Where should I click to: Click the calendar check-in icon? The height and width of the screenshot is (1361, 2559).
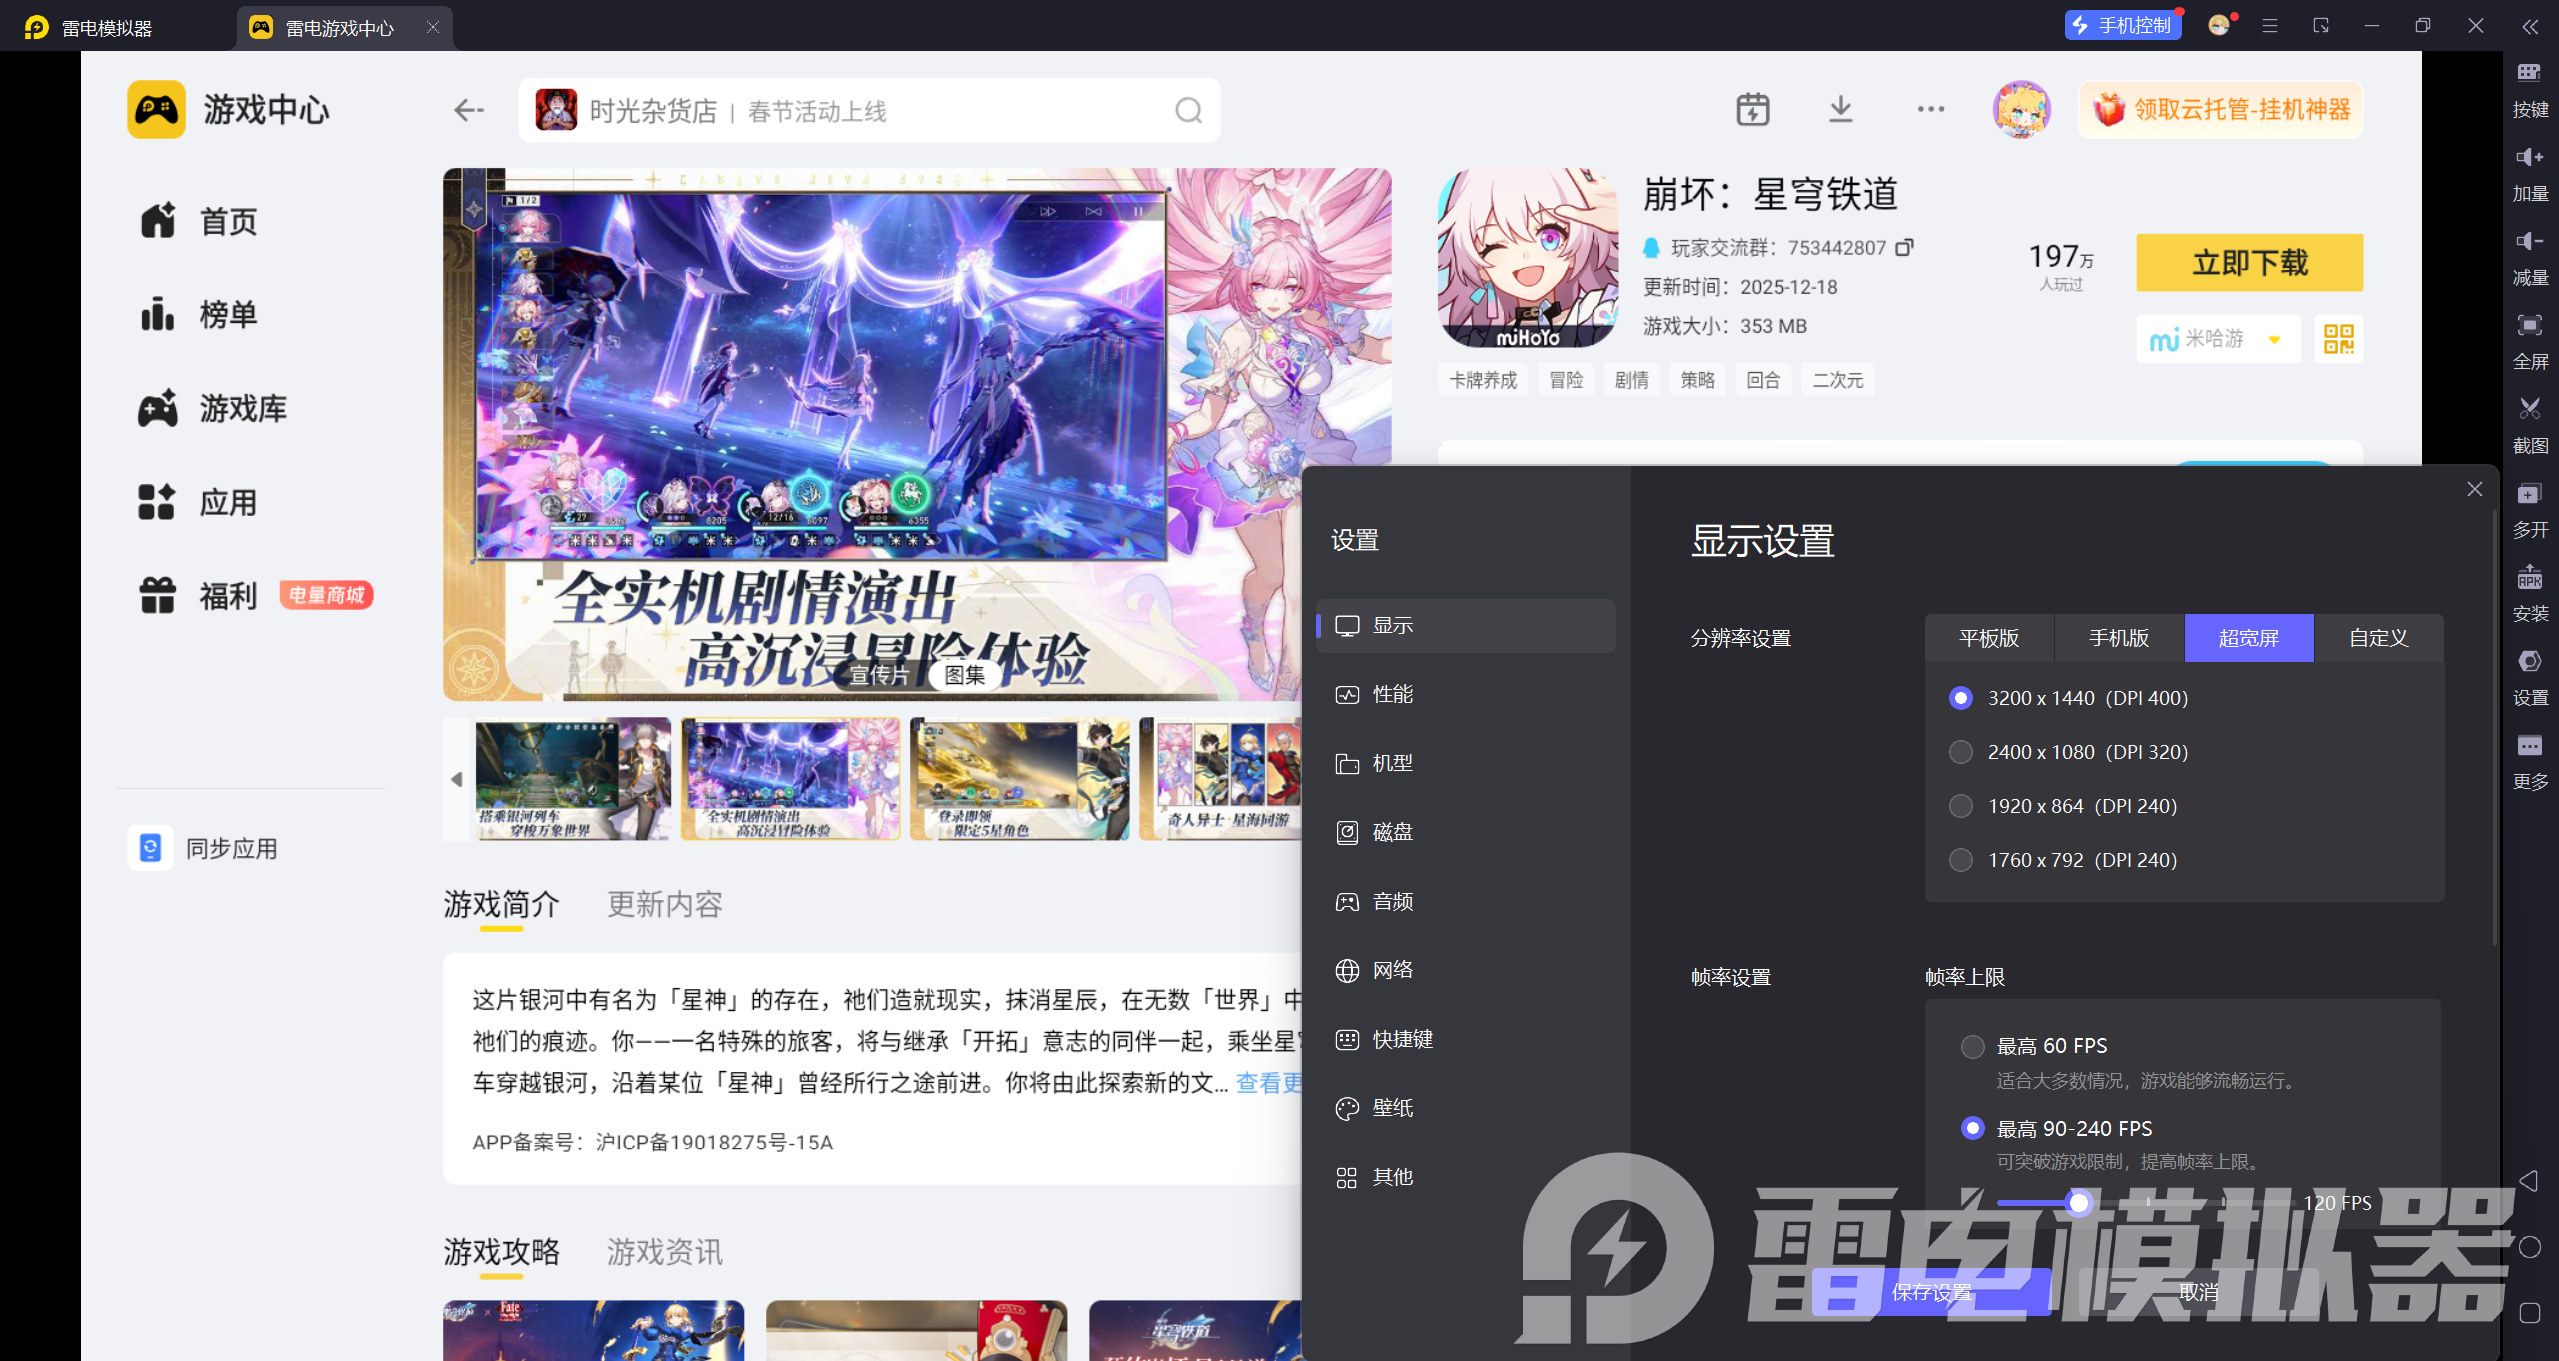[1752, 109]
